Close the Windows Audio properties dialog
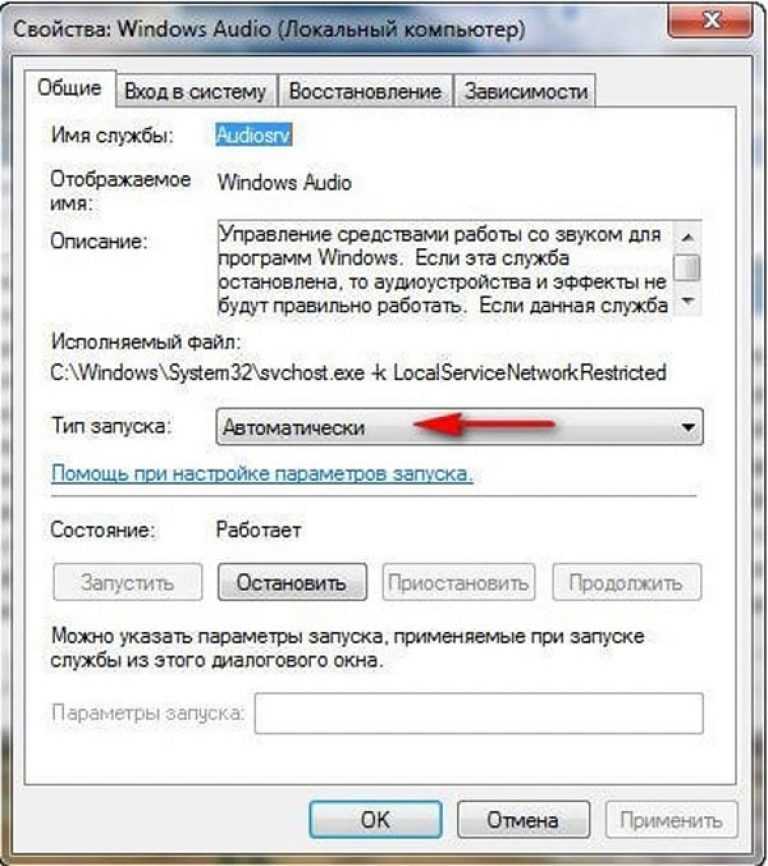 pos(711,20)
